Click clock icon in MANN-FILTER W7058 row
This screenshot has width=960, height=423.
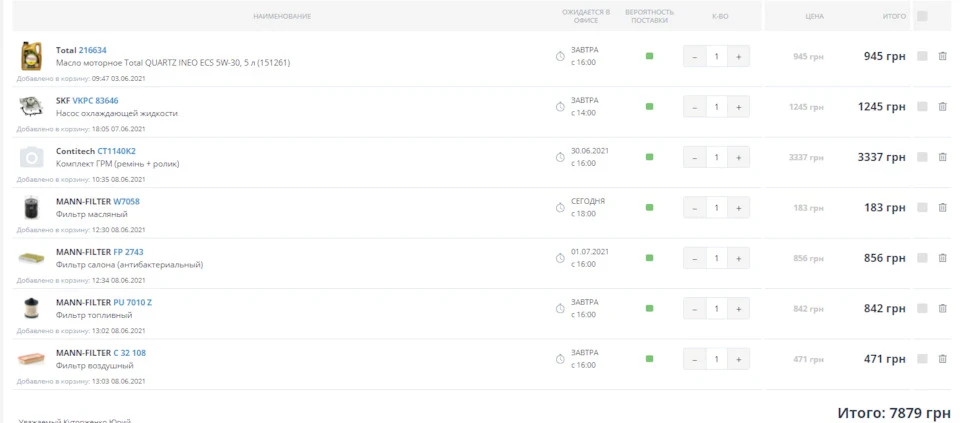560,208
